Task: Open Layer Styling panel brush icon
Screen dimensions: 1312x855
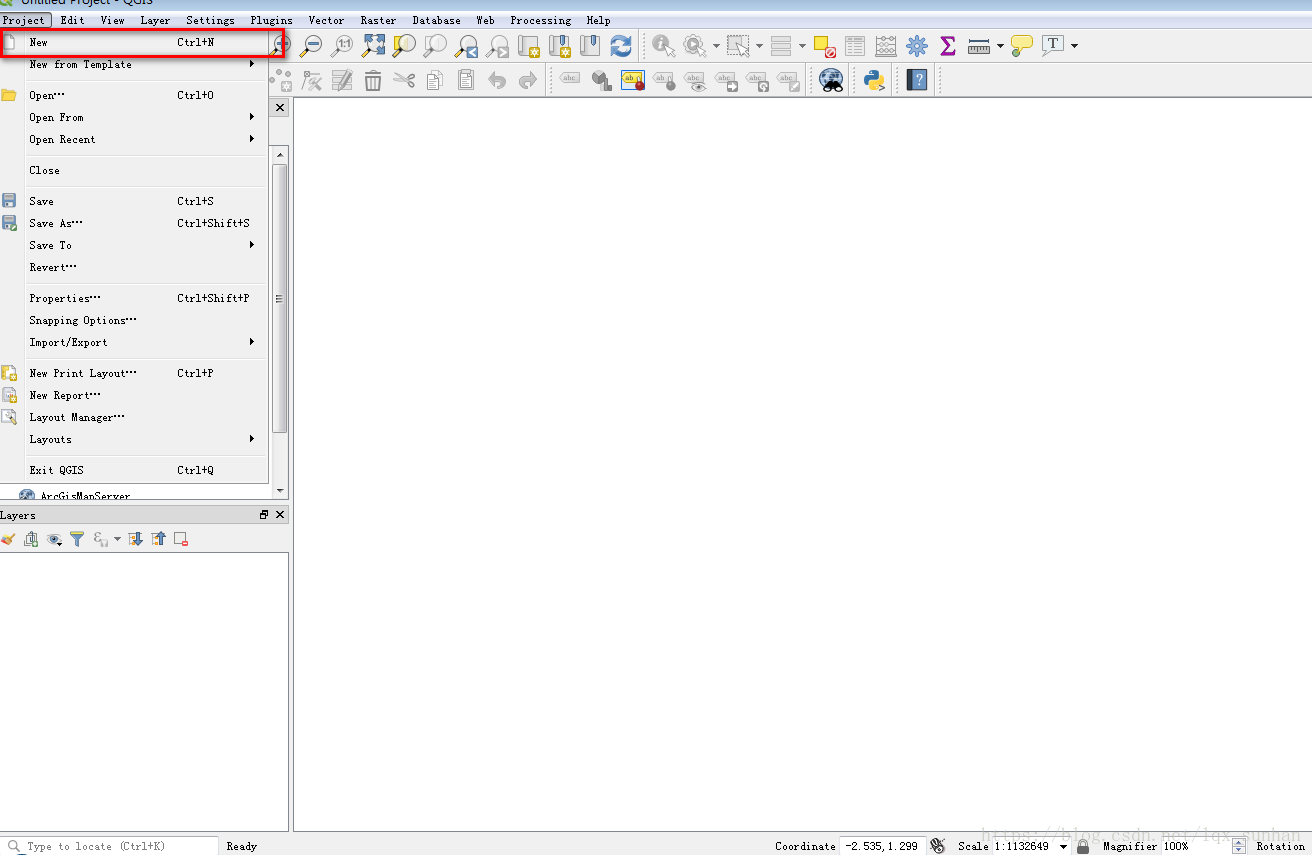Action: [8, 539]
